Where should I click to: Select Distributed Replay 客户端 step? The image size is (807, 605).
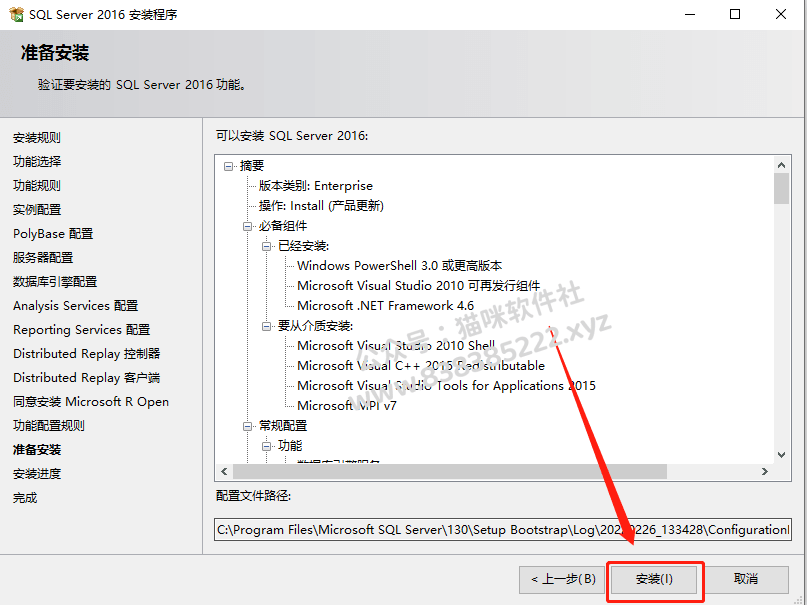click(x=86, y=378)
